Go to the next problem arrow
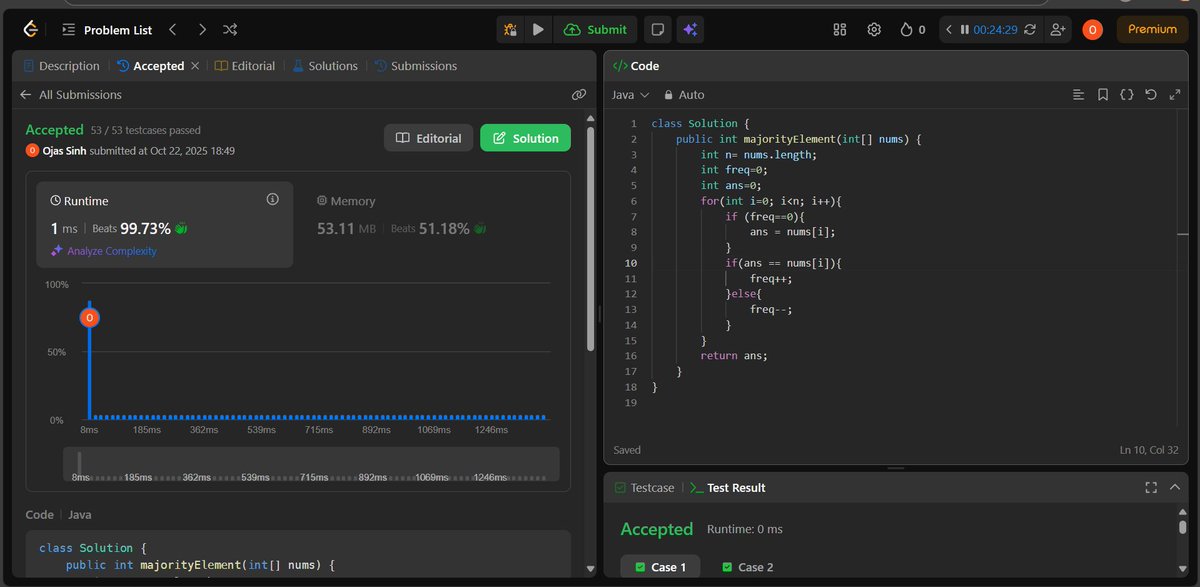 pyautogui.click(x=202, y=30)
